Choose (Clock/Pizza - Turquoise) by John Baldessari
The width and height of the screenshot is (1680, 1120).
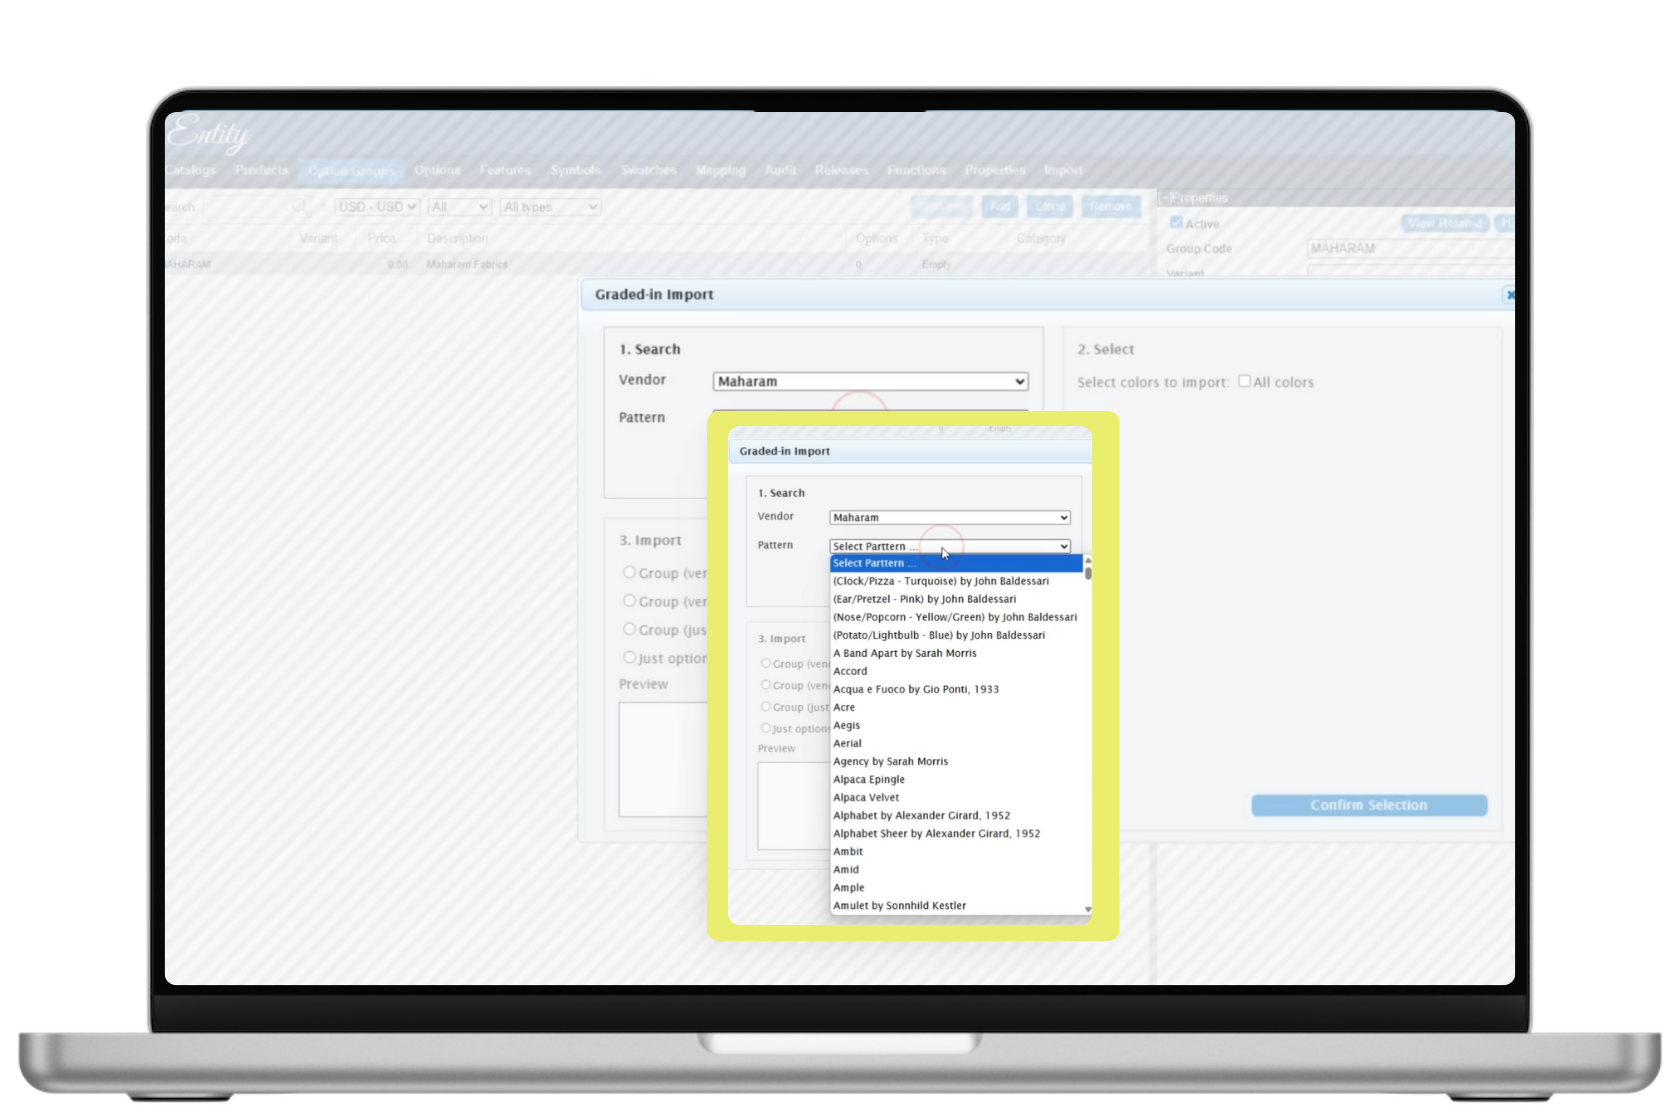(x=956, y=581)
